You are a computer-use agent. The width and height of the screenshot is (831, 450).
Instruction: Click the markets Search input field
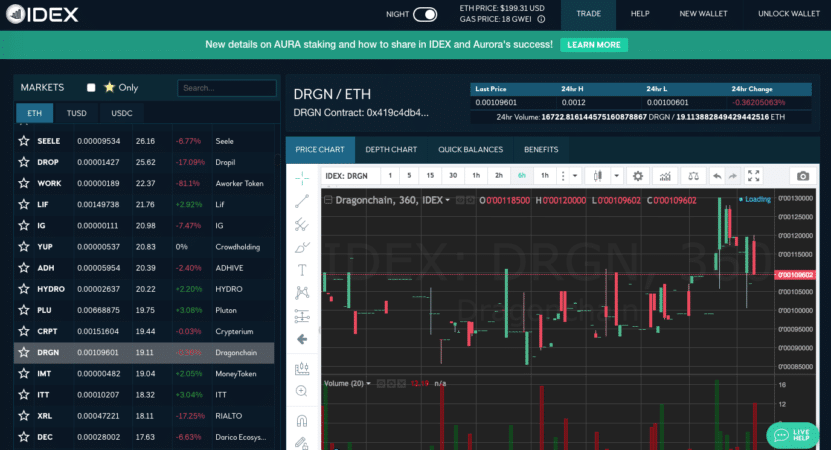[227, 88]
